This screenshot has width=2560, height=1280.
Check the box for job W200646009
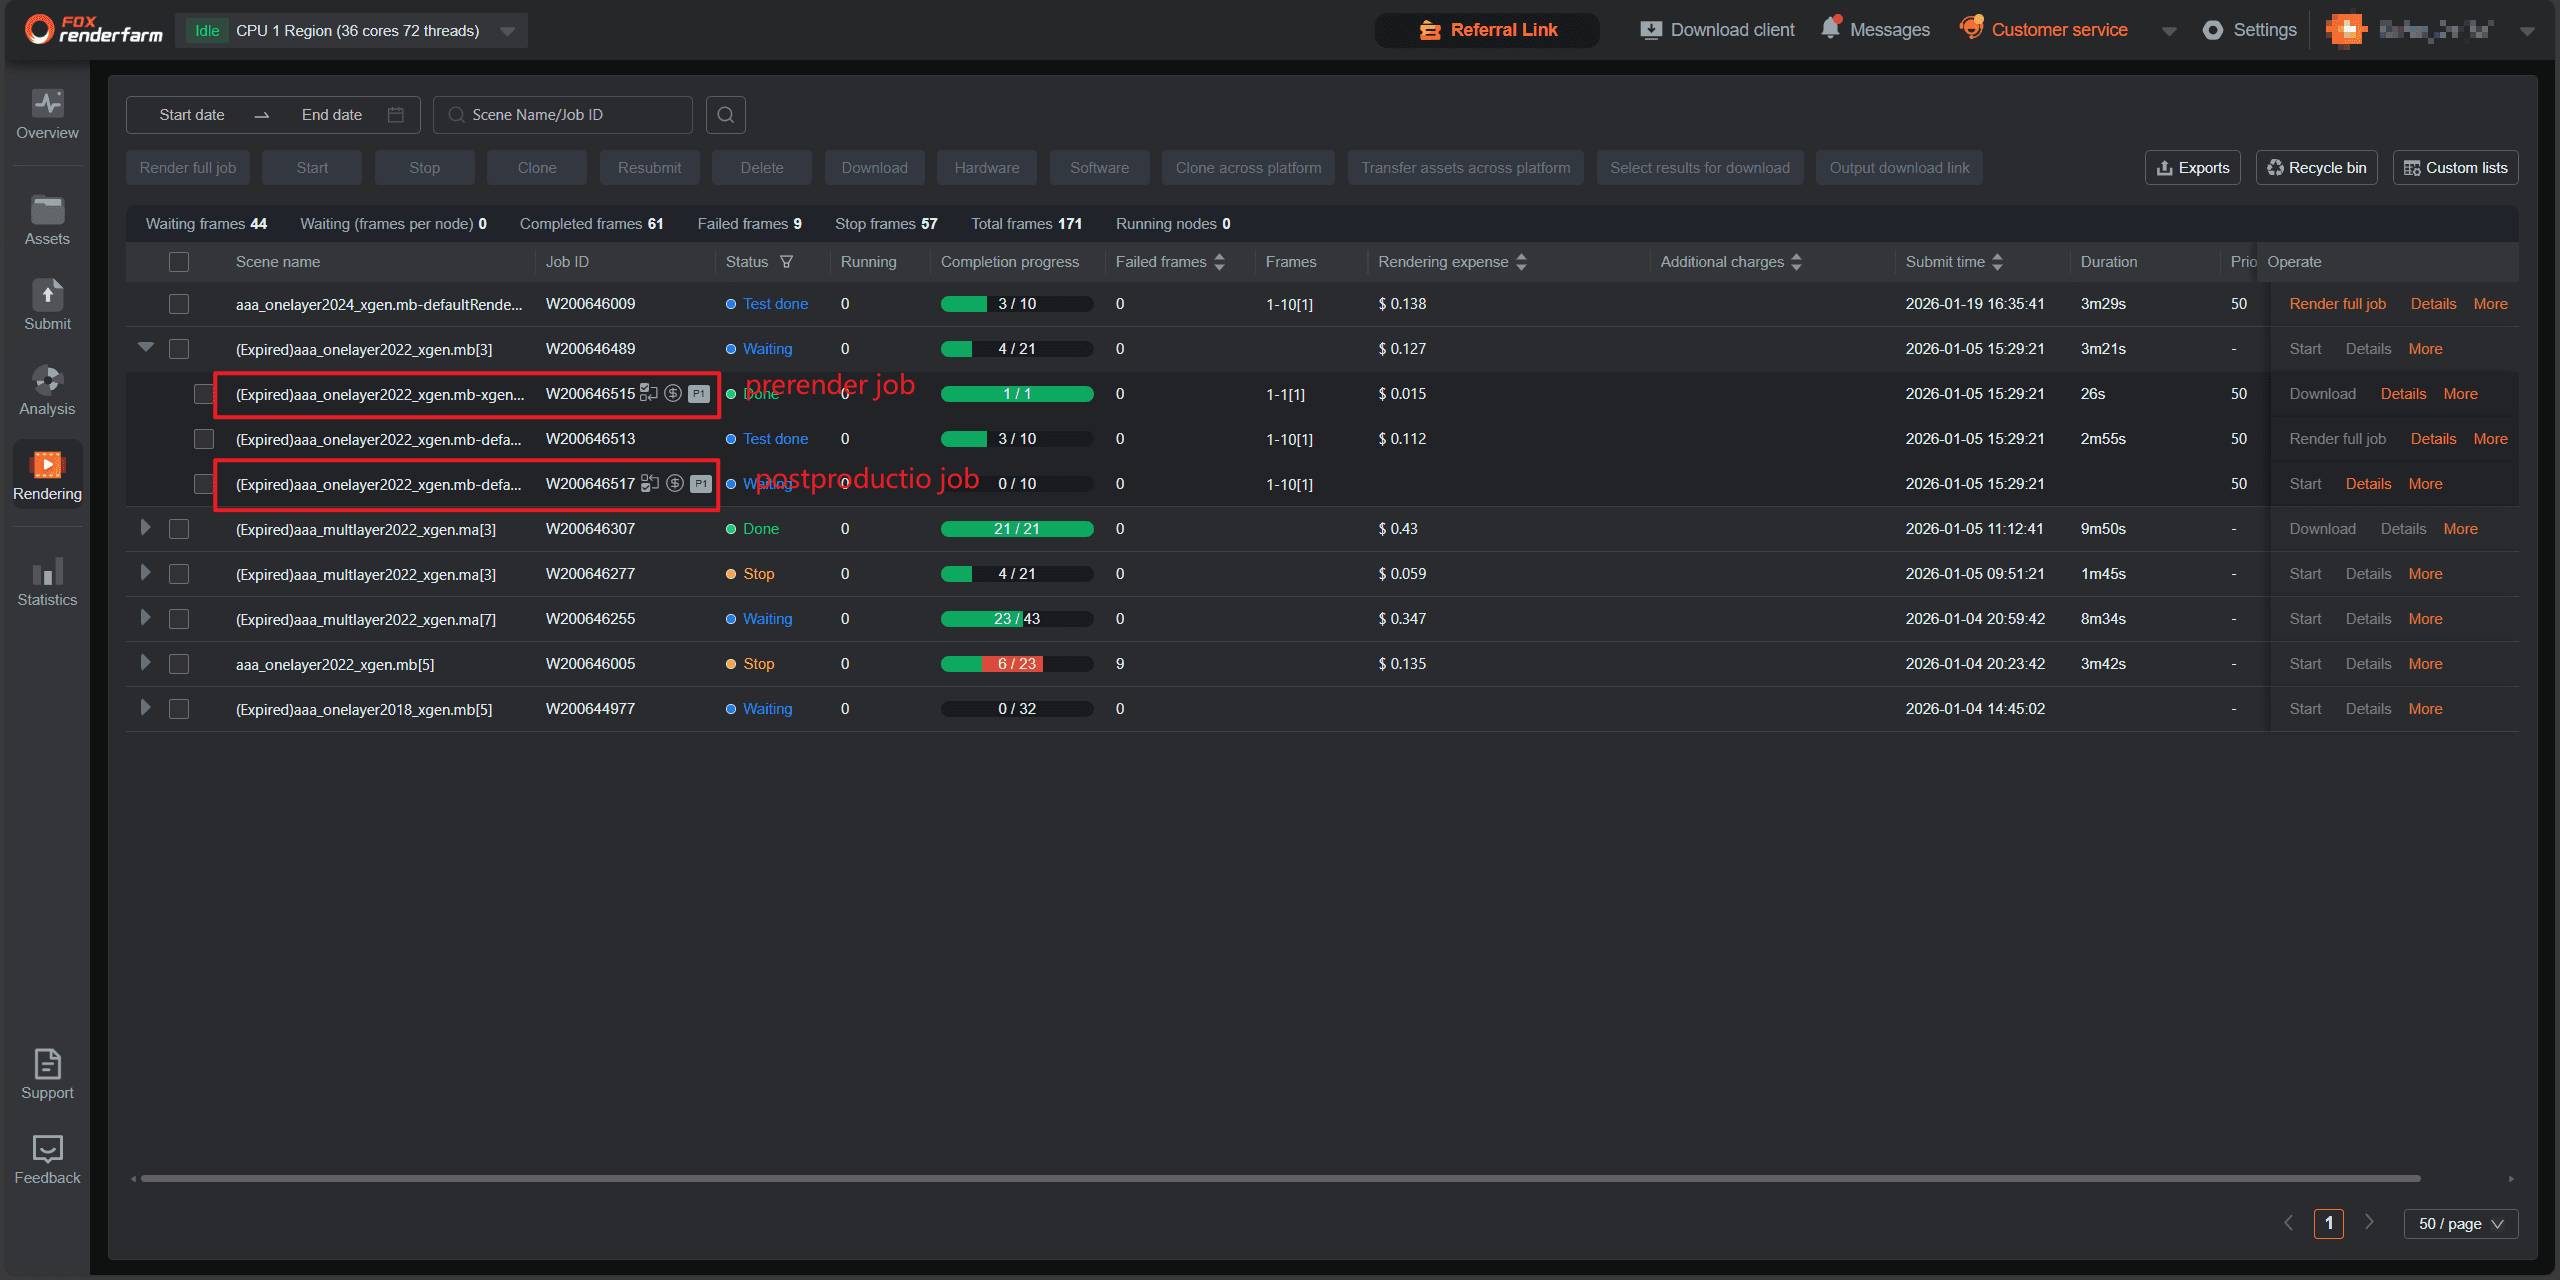pyautogui.click(x=179, y=304)
